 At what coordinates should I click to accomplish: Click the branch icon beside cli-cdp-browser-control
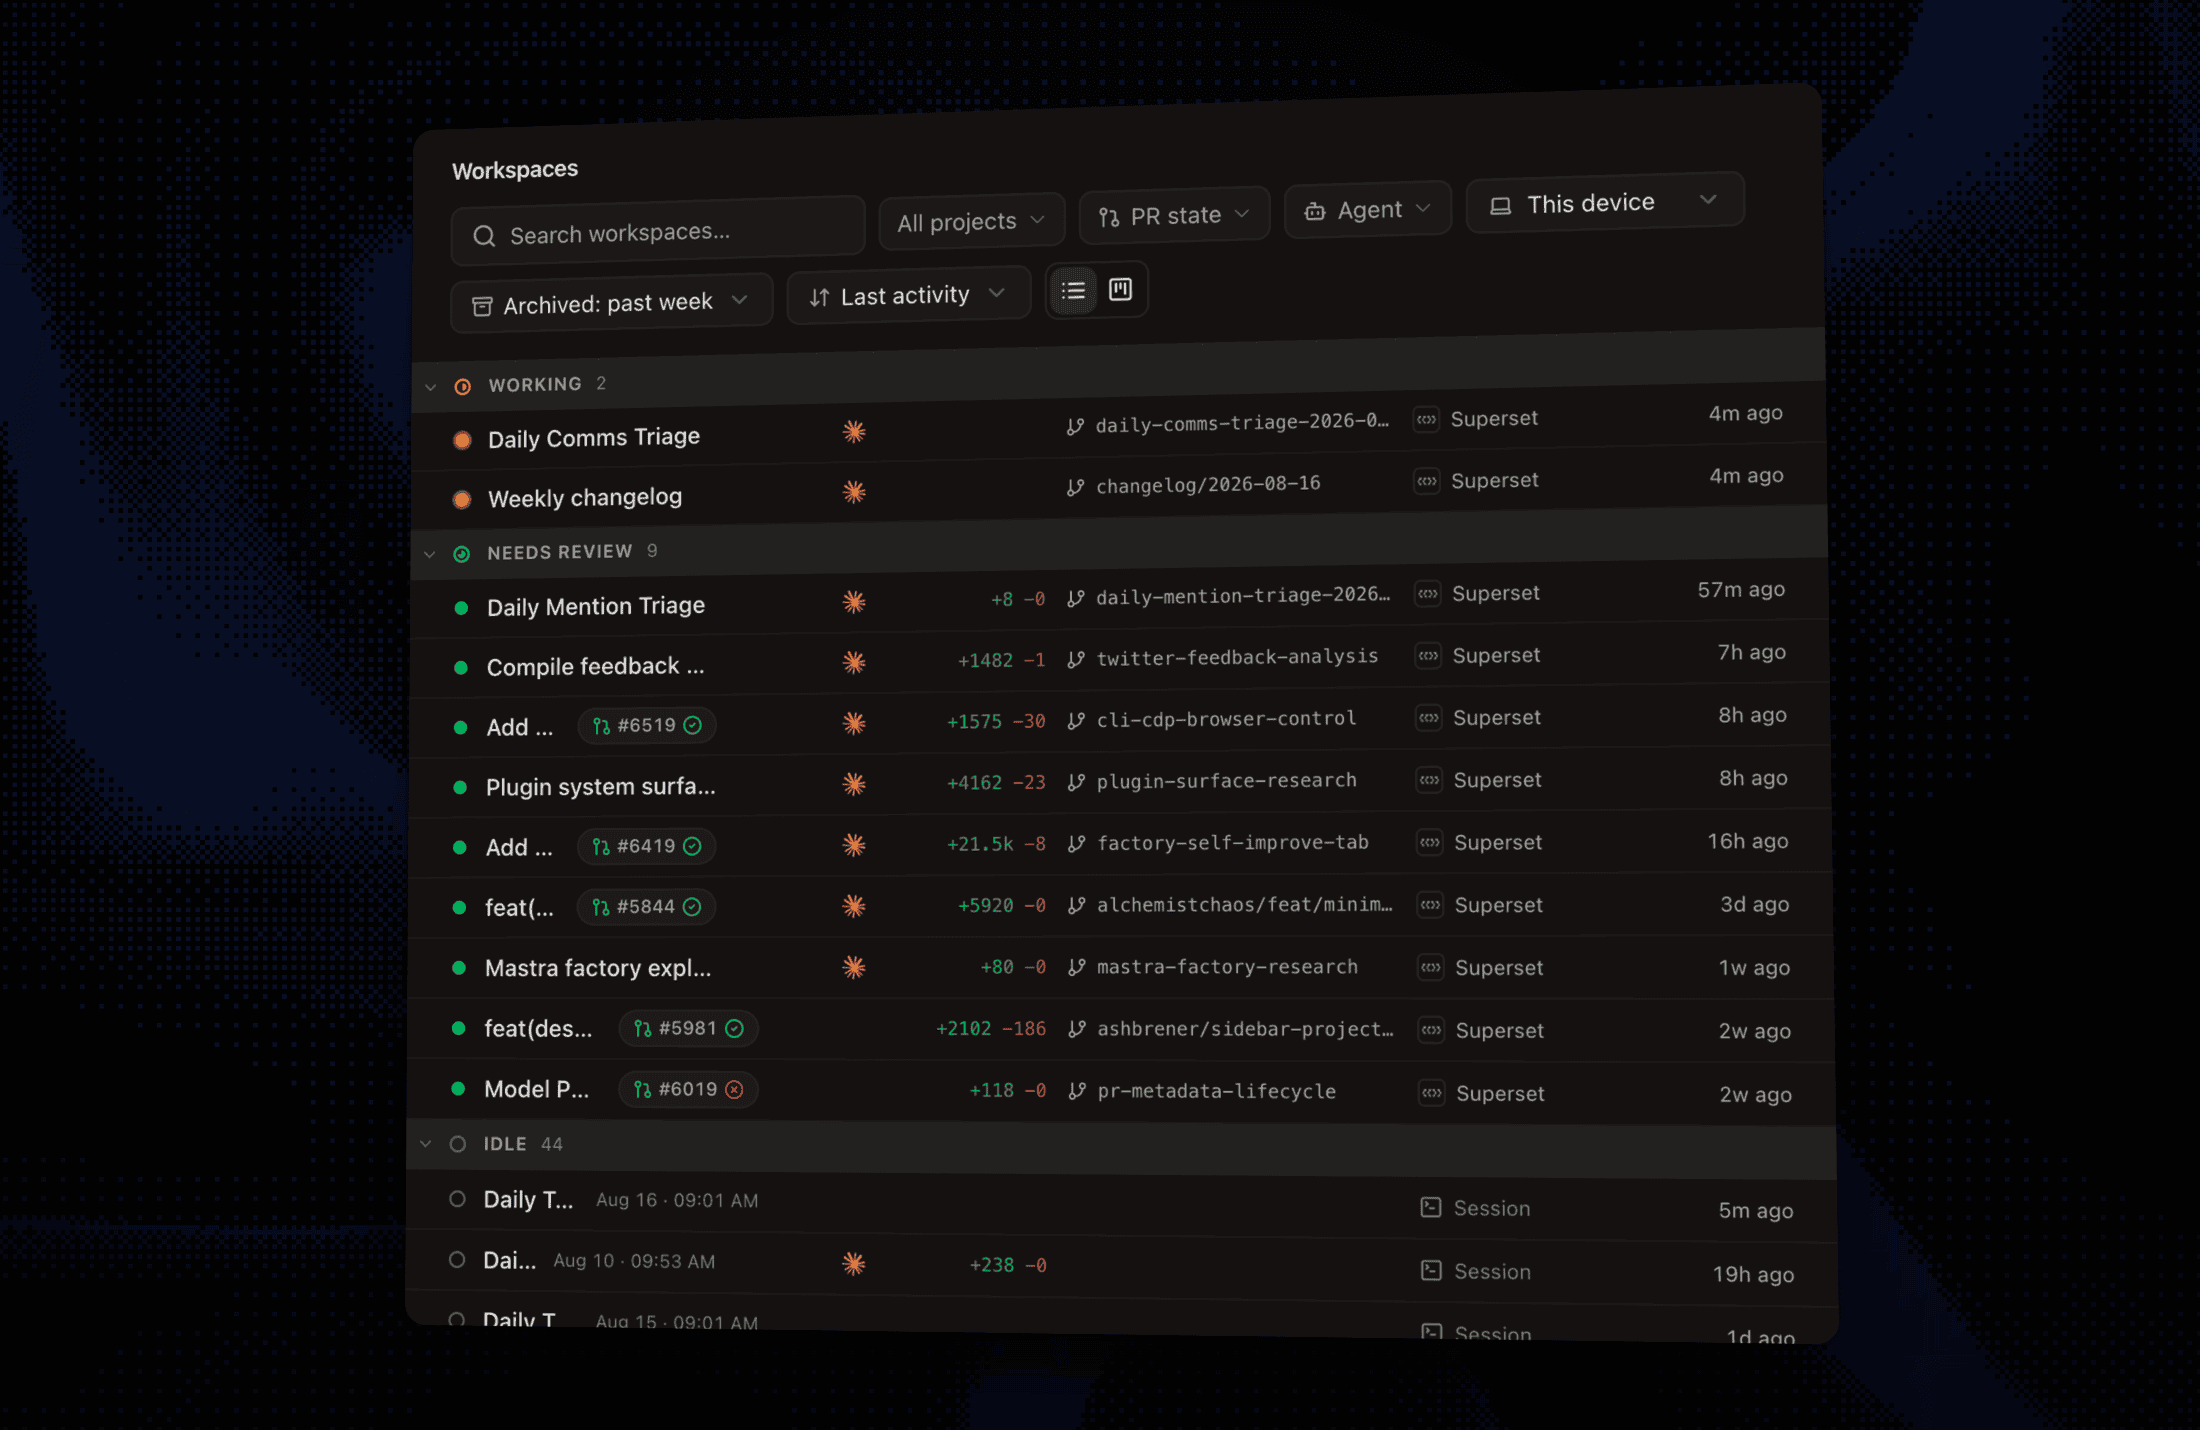click(1076, 721)
